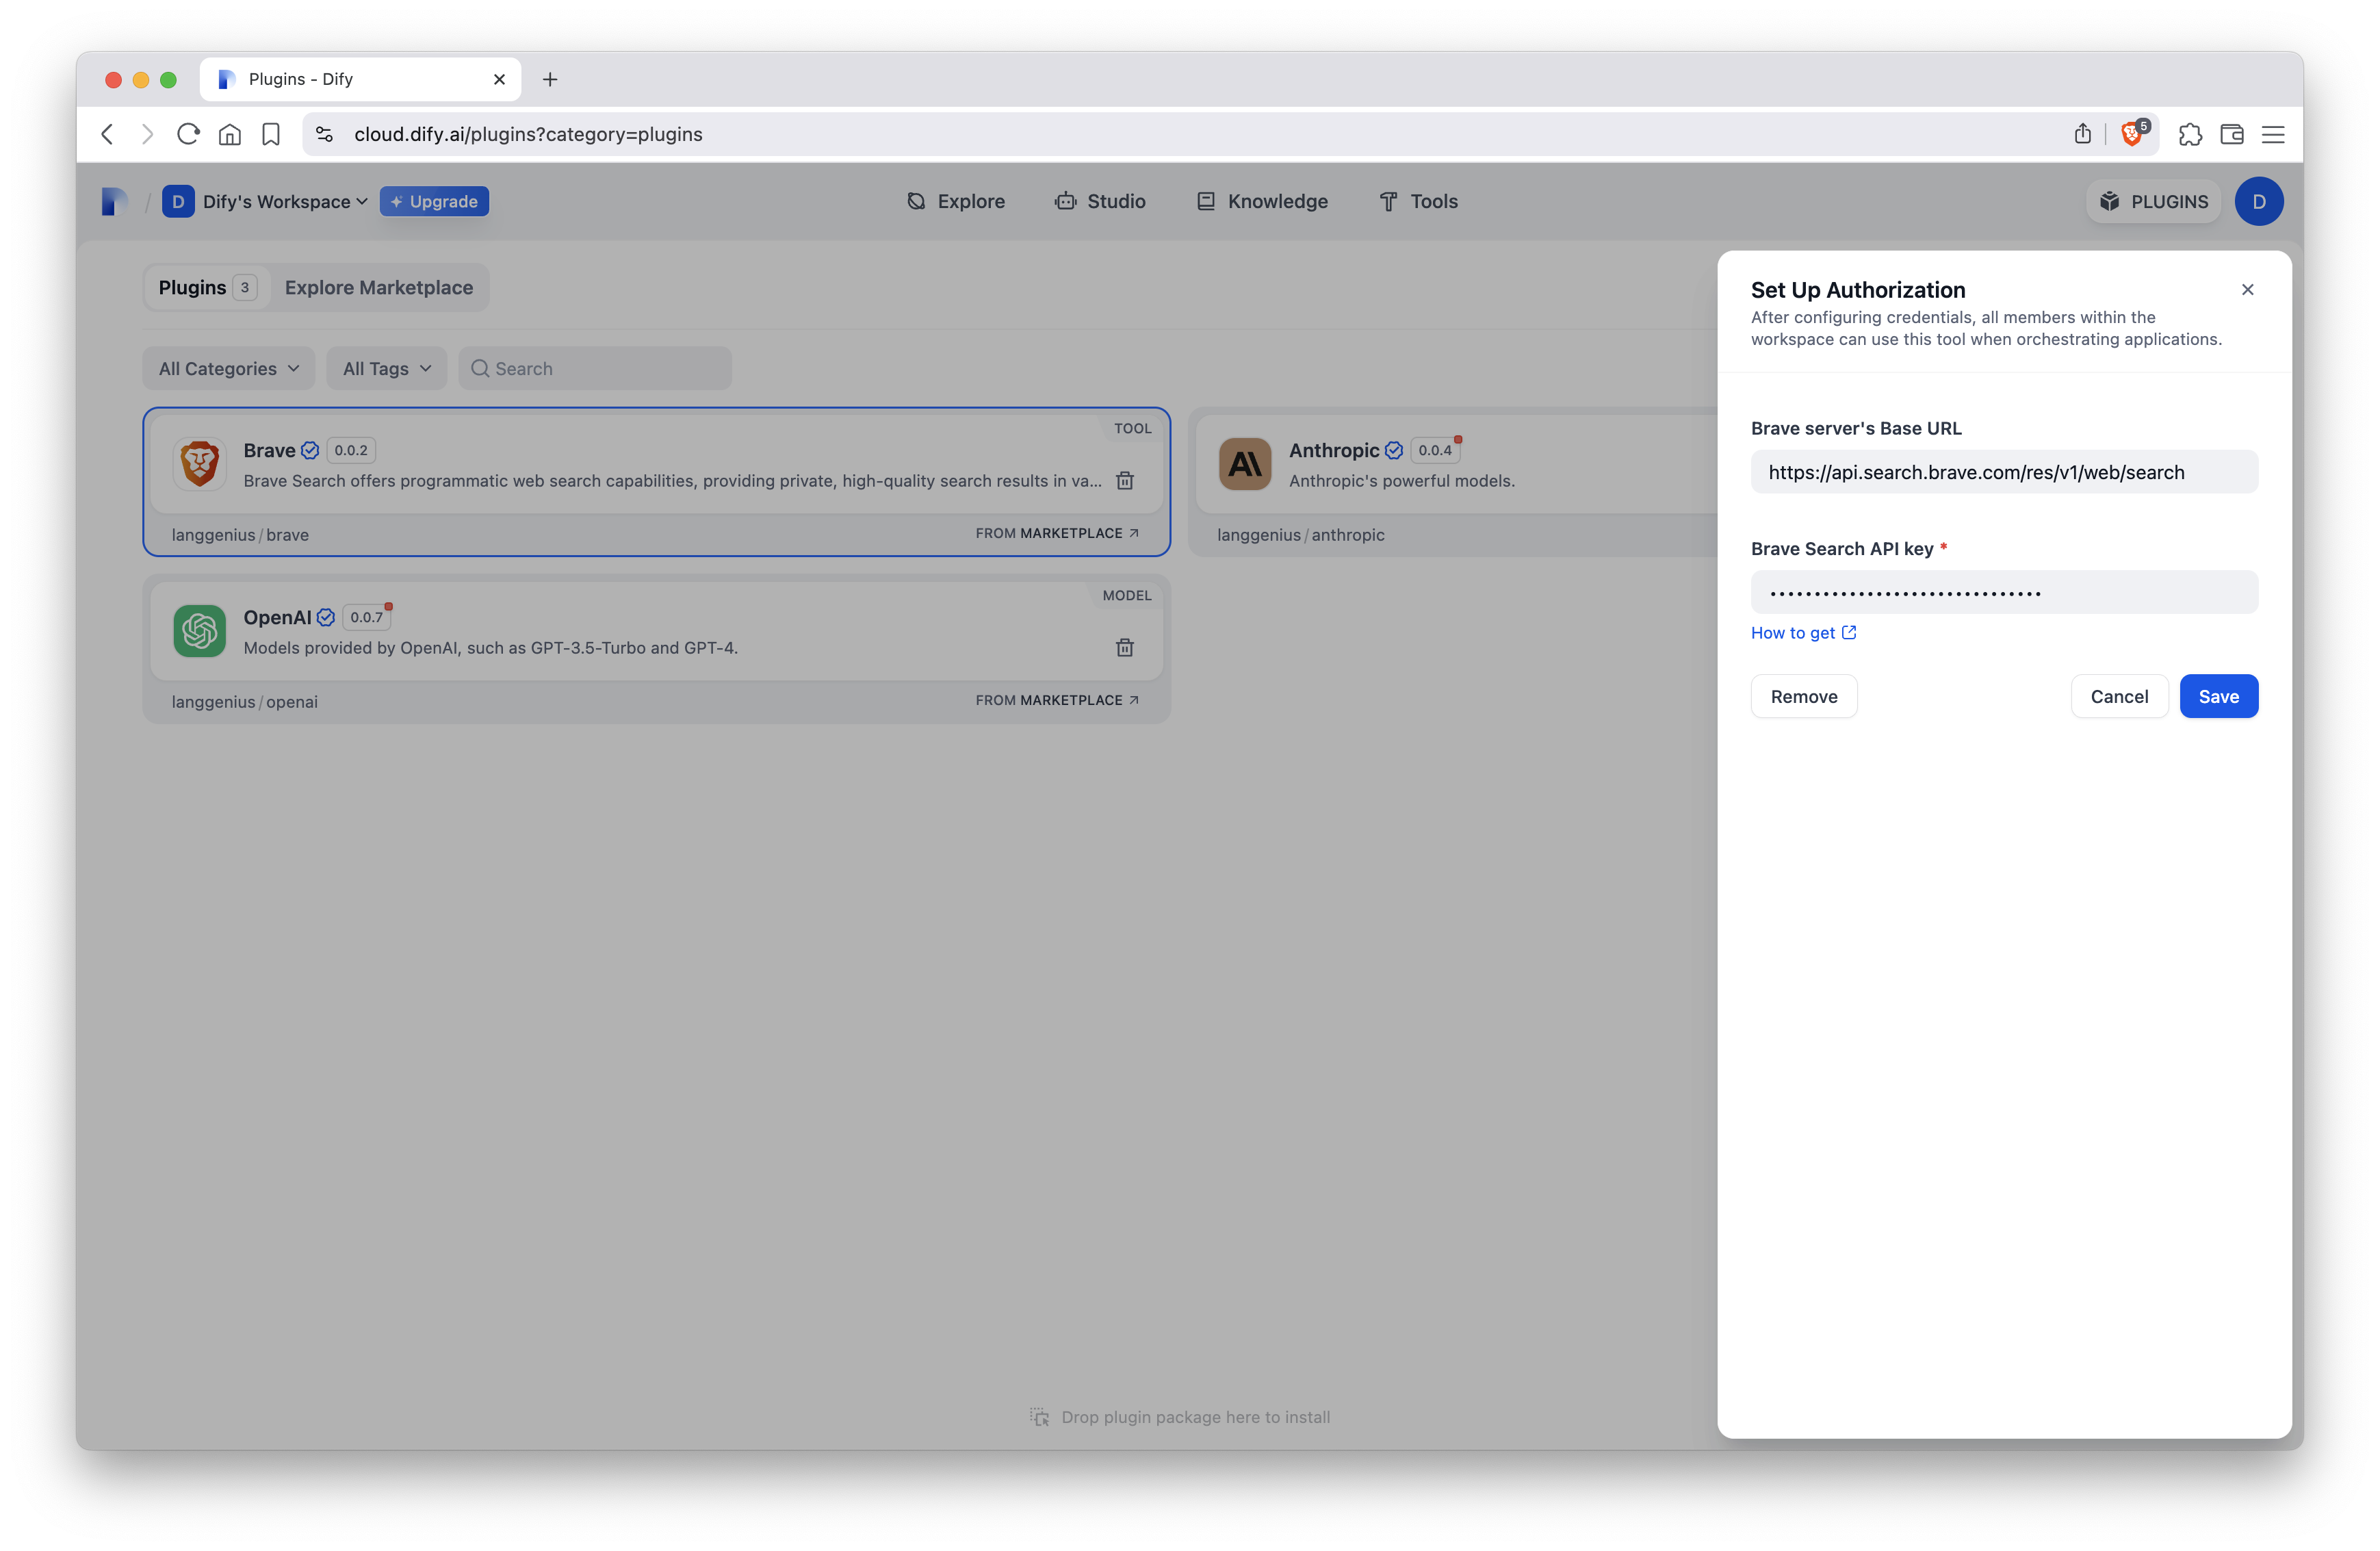Go forward in browser history
Screen dimensions: 2380x1551
point(147,134)
